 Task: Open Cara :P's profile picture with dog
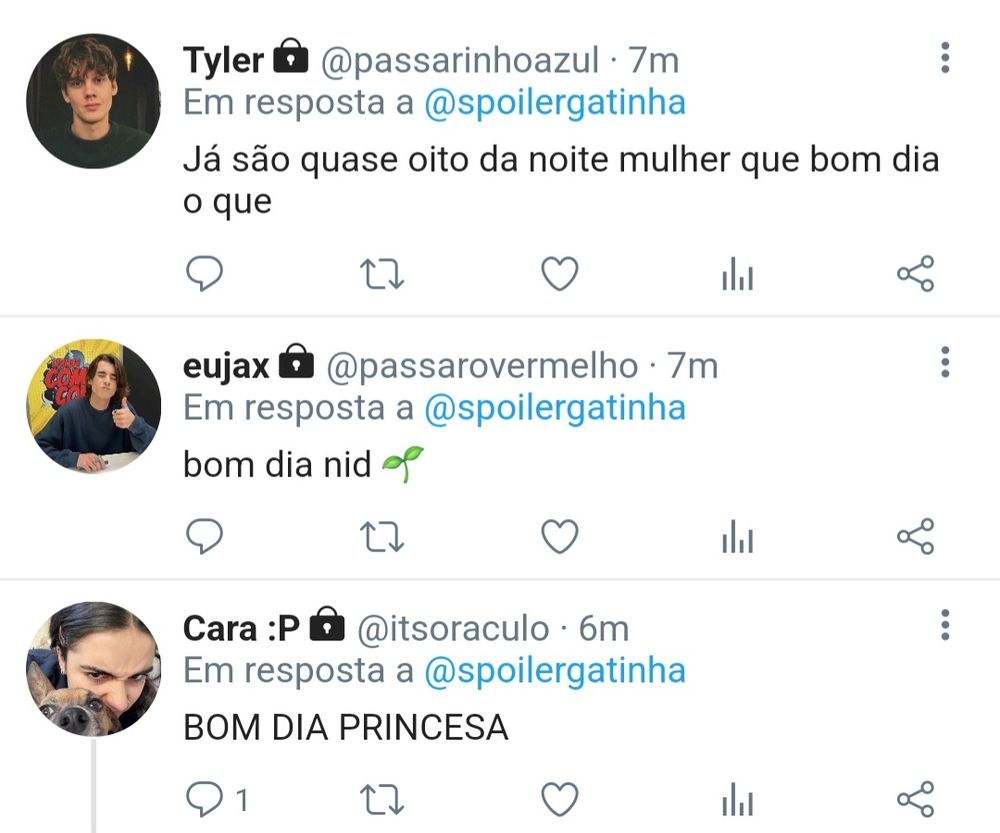93,668
